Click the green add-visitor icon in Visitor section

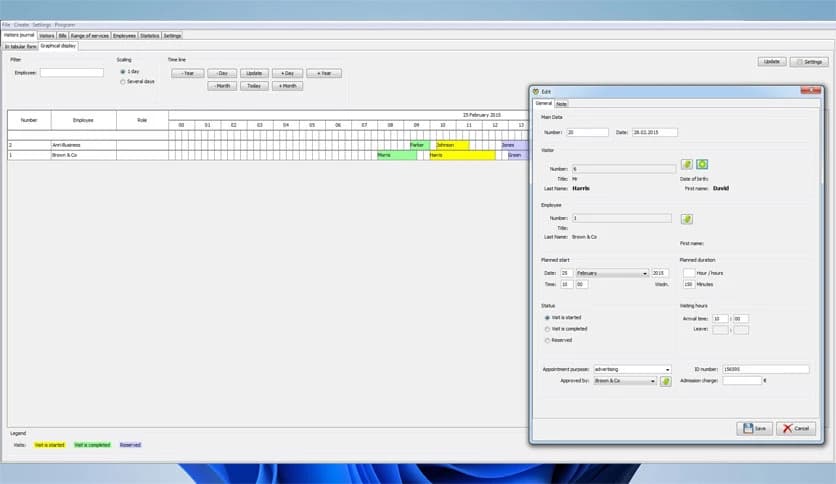pos(703,164)
